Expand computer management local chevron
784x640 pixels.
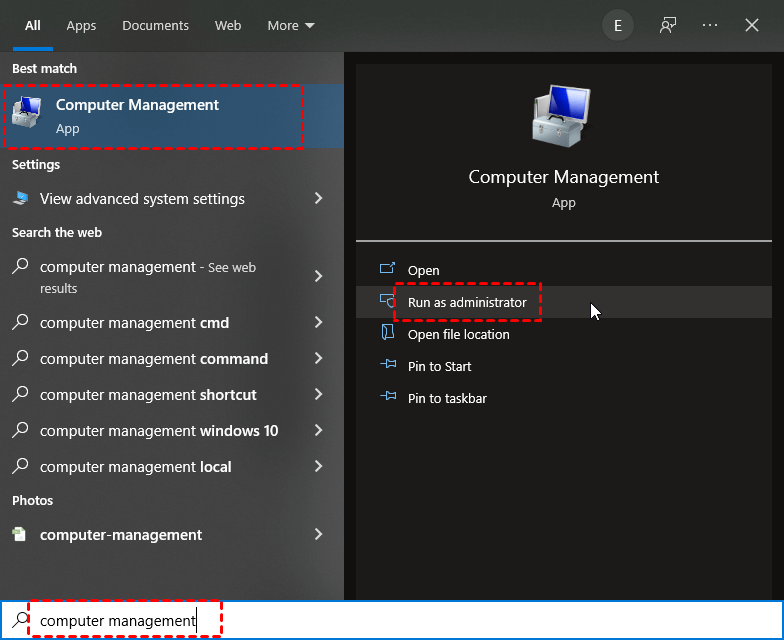[318, 466]
